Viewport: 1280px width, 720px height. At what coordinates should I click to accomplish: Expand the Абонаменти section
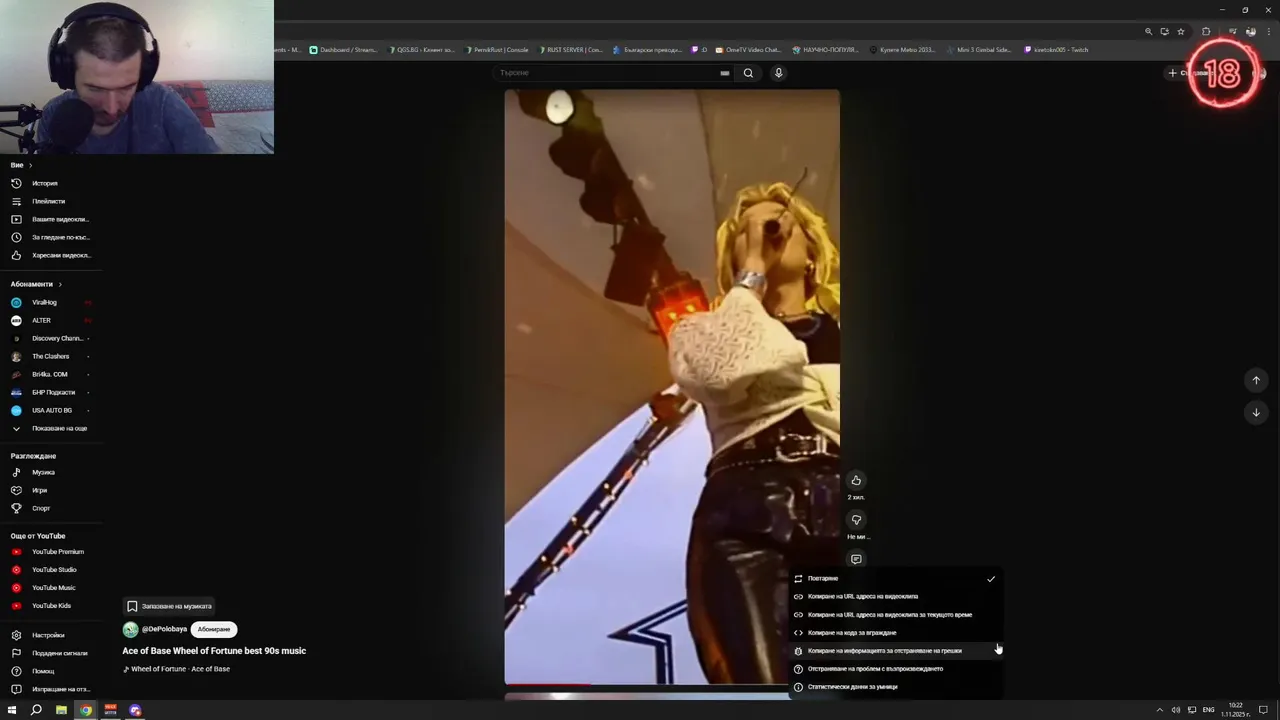tap(36, 284)
